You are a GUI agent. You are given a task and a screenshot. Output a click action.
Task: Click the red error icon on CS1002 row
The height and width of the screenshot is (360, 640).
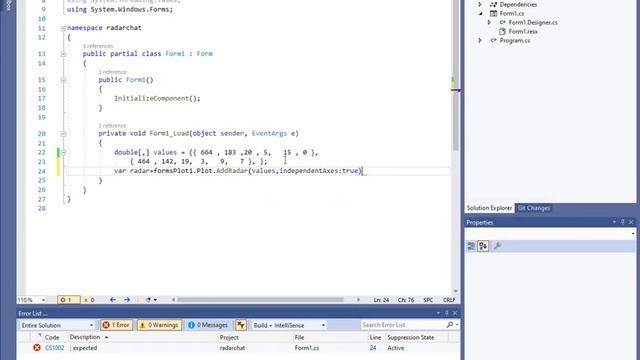37,348
